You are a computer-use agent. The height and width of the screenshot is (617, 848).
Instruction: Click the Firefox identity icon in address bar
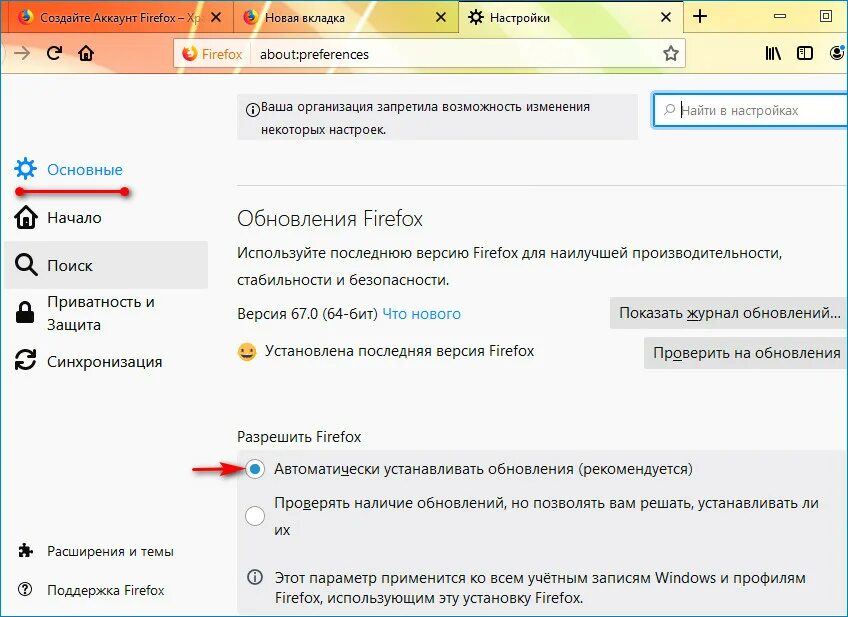tap(190, 54)
